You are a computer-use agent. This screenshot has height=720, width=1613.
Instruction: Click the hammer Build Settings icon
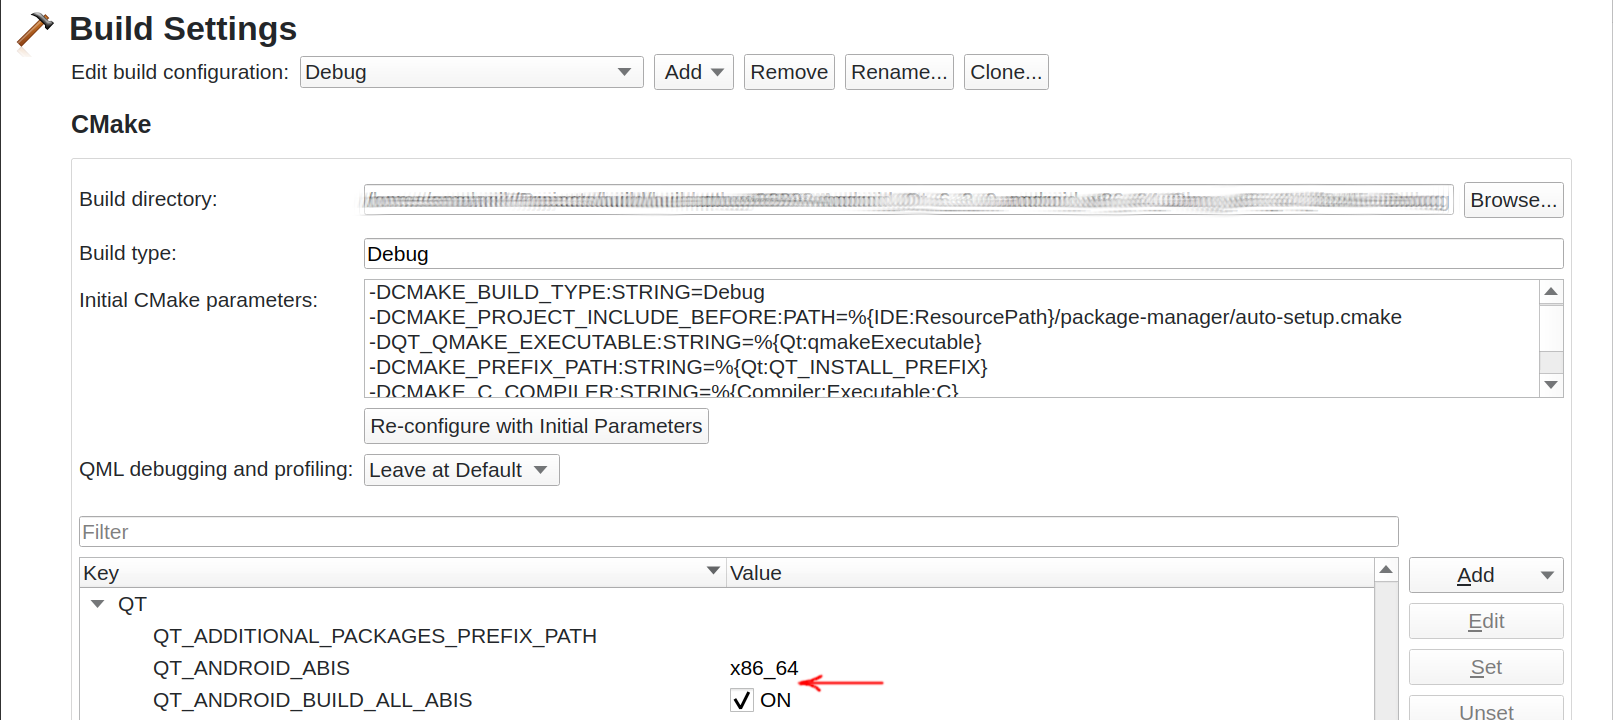point(34,30)
